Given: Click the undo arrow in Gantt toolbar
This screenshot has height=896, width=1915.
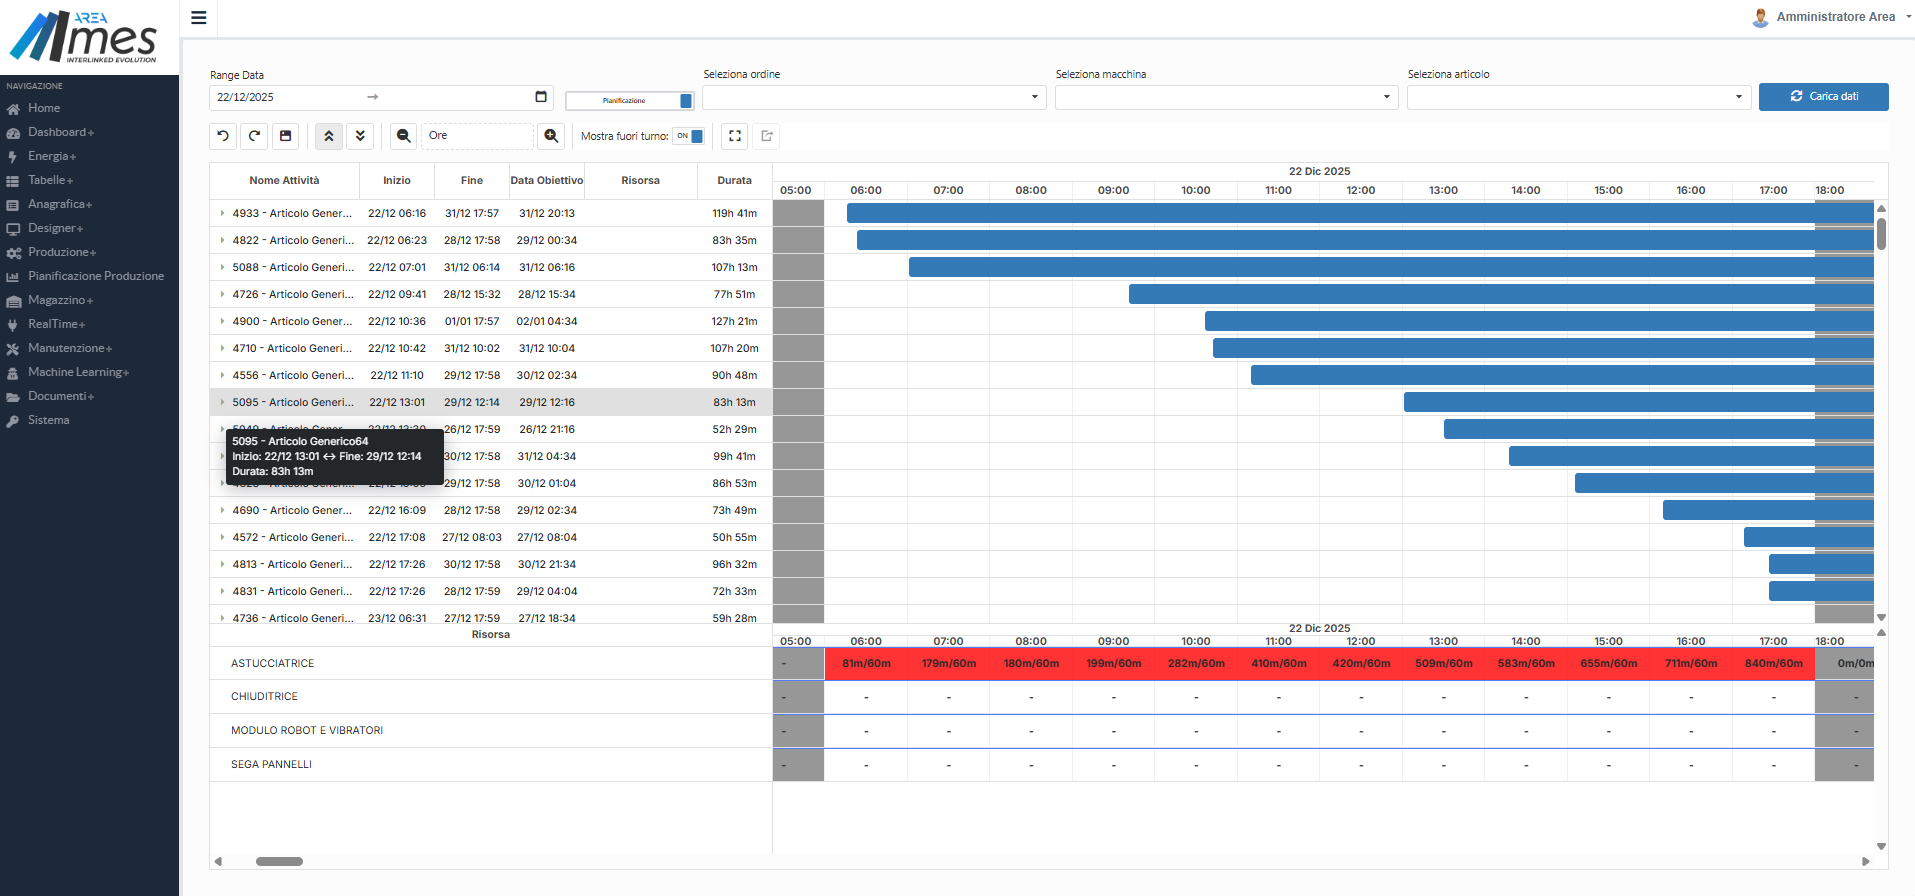Looking at the screenshot, I should coord(223,136).
